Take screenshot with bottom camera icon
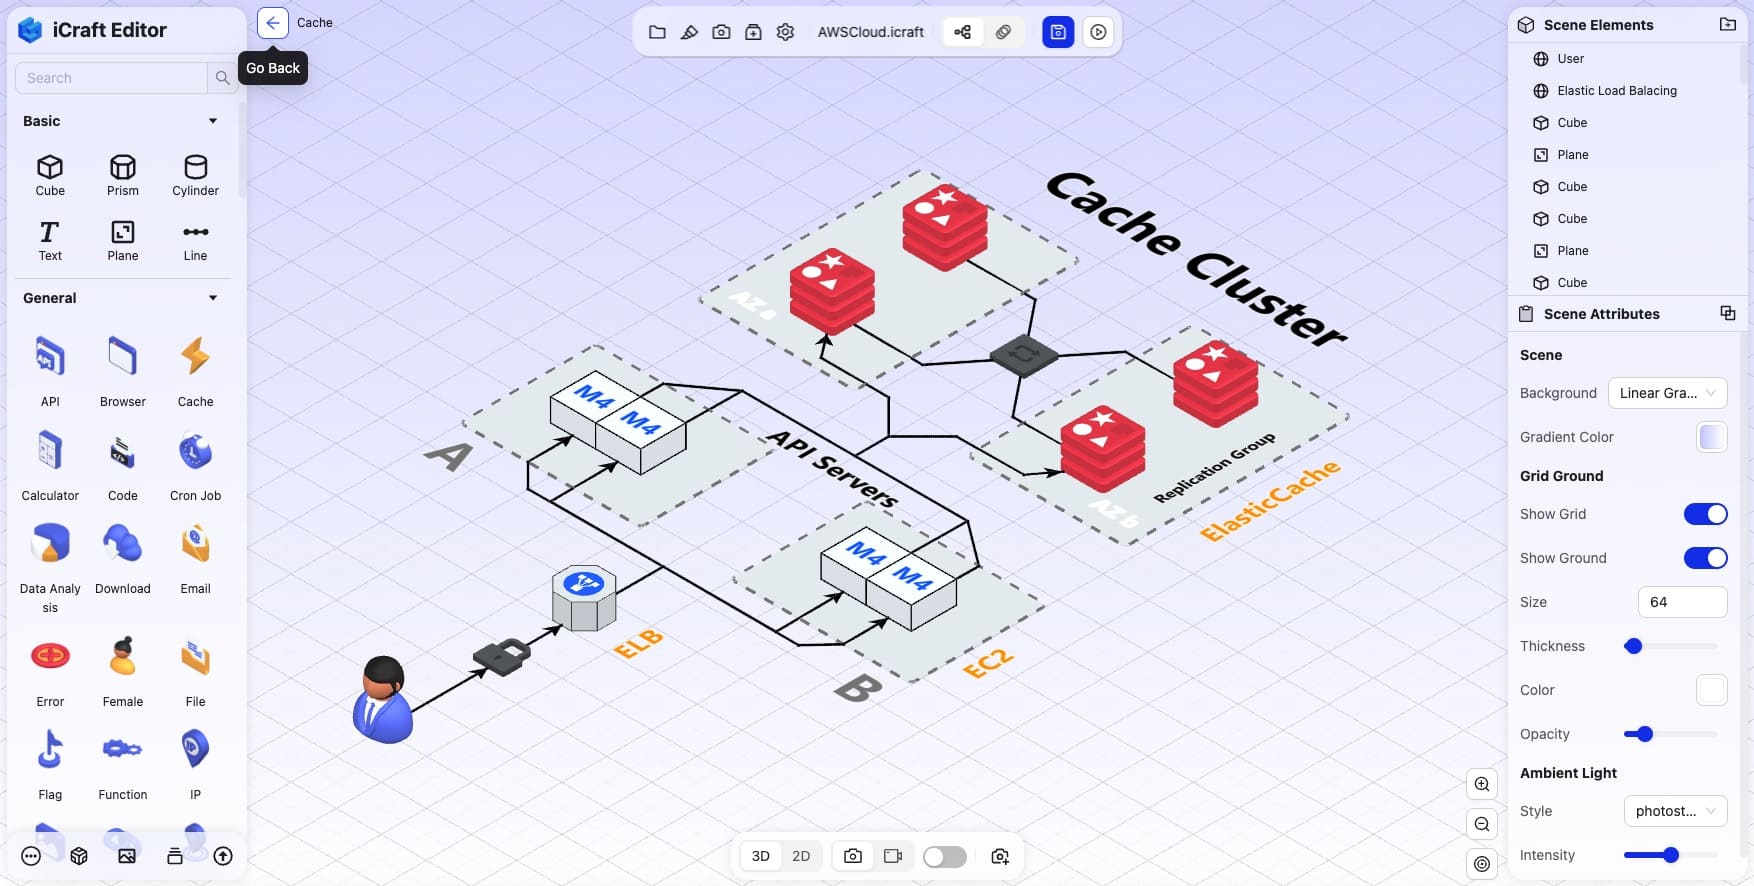 pyautogui.click(x=853, y=856)
